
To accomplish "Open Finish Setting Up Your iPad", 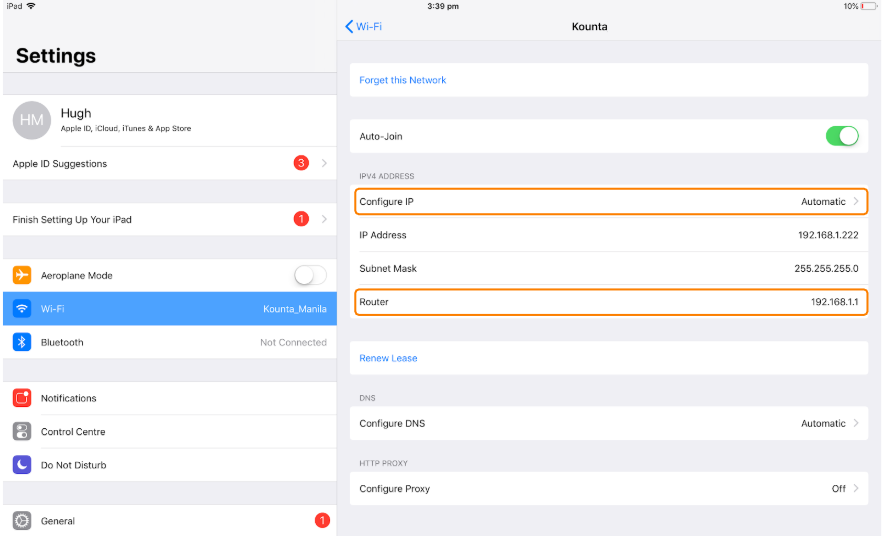I will coord(170,219).
